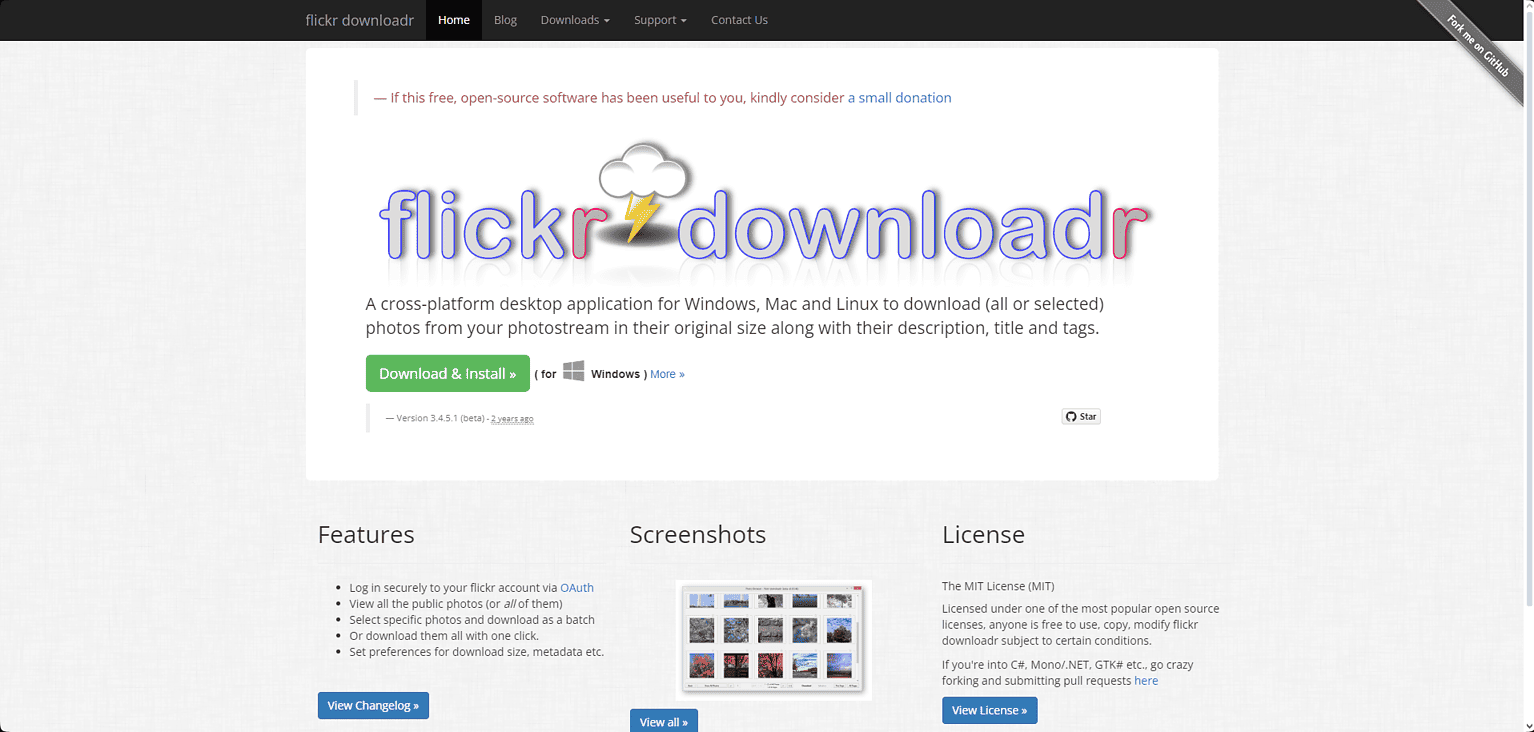Click the flickr downloadr brand text in navbar

click(x=359, y=19)
